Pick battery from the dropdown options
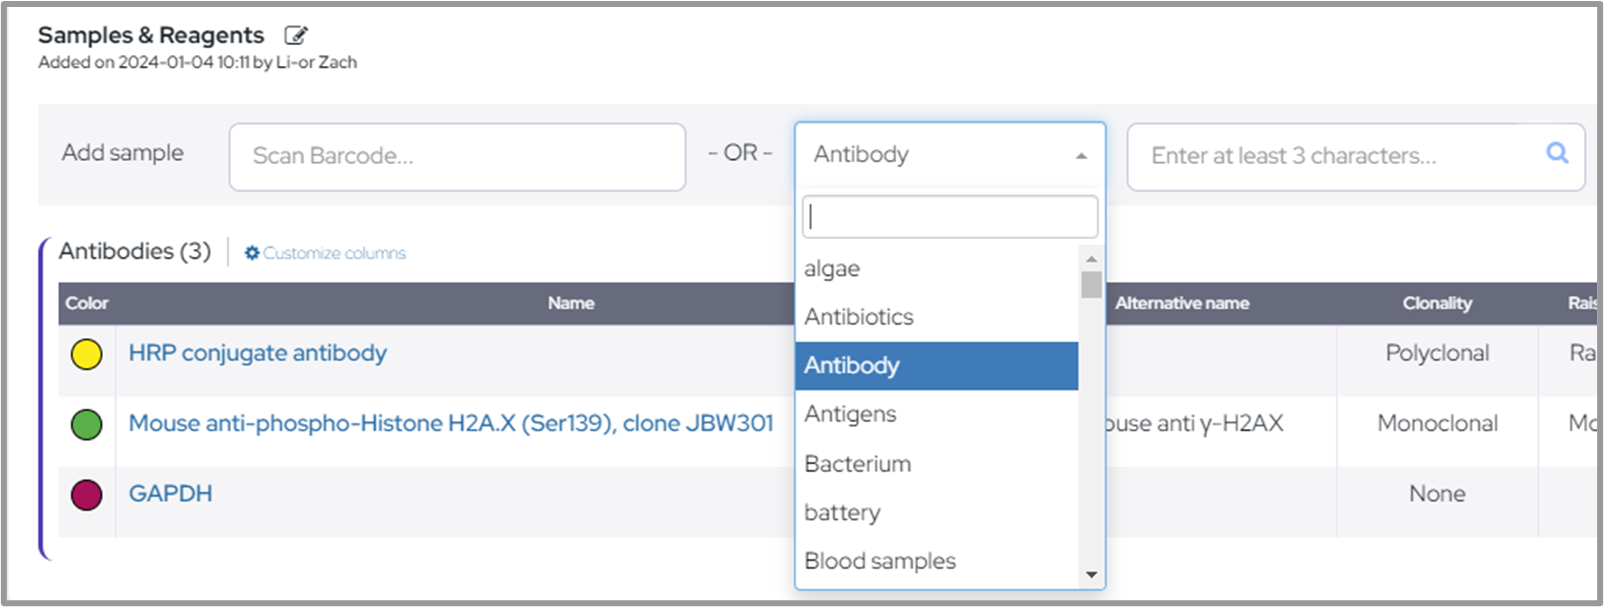 842,513
